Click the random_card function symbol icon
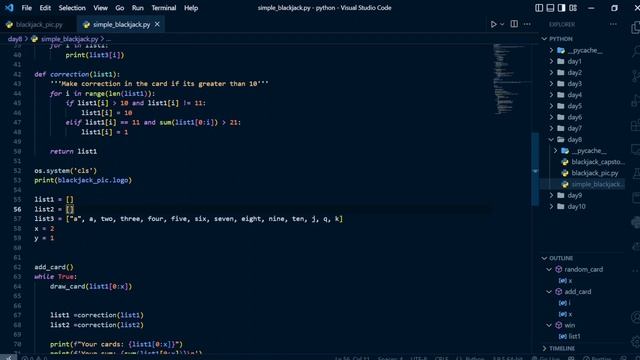Image resolution: width=640 pixels, height=360 pixels. click(559, 269)
